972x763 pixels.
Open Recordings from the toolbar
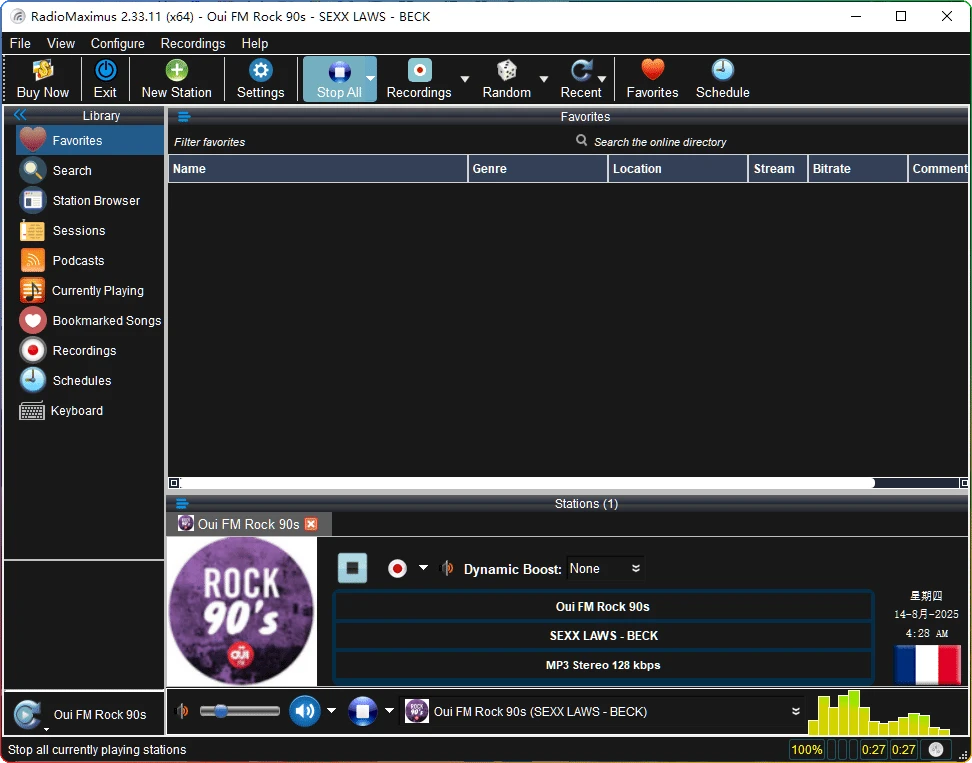click(x=419, y=79)
